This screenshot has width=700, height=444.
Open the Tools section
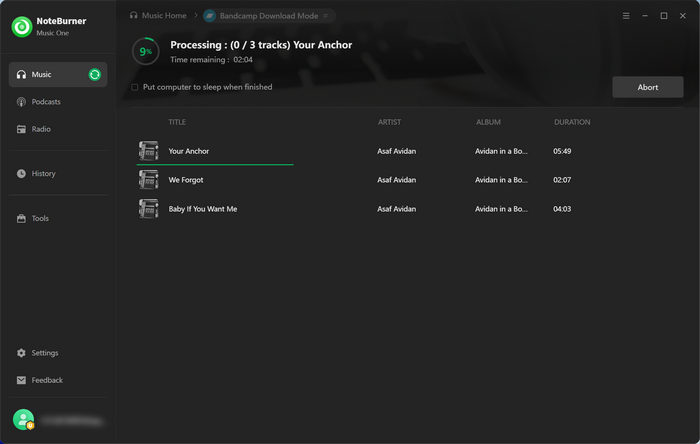(58, 218)
